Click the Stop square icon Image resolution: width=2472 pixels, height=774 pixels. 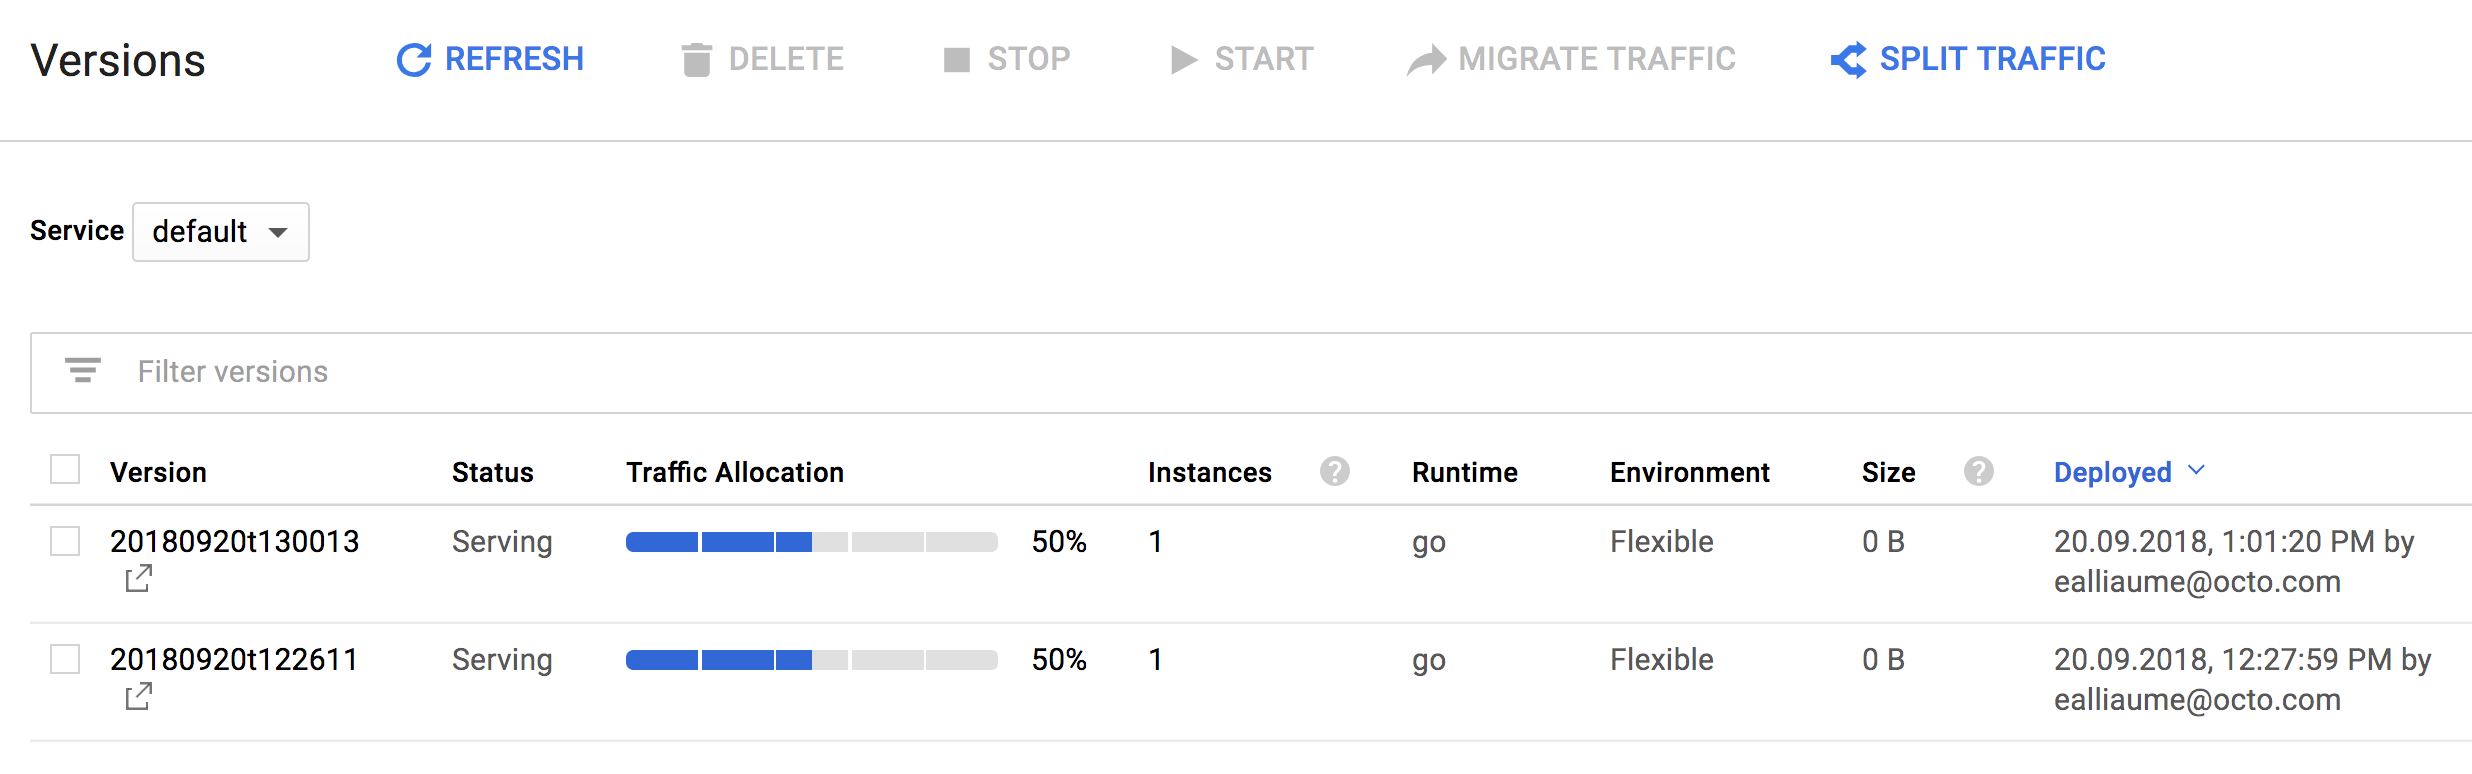click(956, 60)
